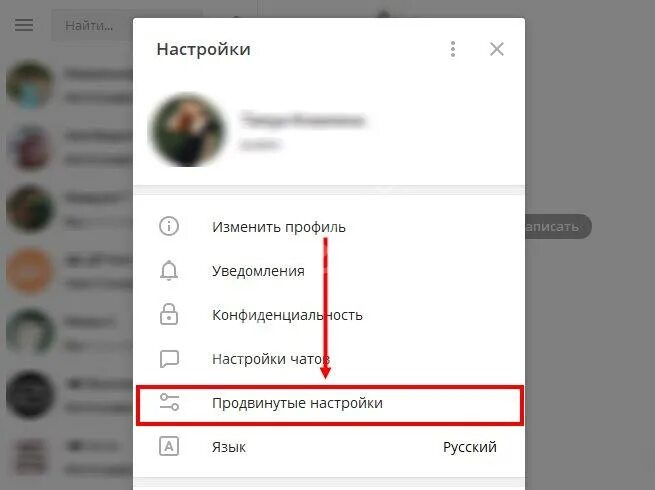Click the three-dot settings options icon
This screenshot has height=490, width=655.
[453, 49]
